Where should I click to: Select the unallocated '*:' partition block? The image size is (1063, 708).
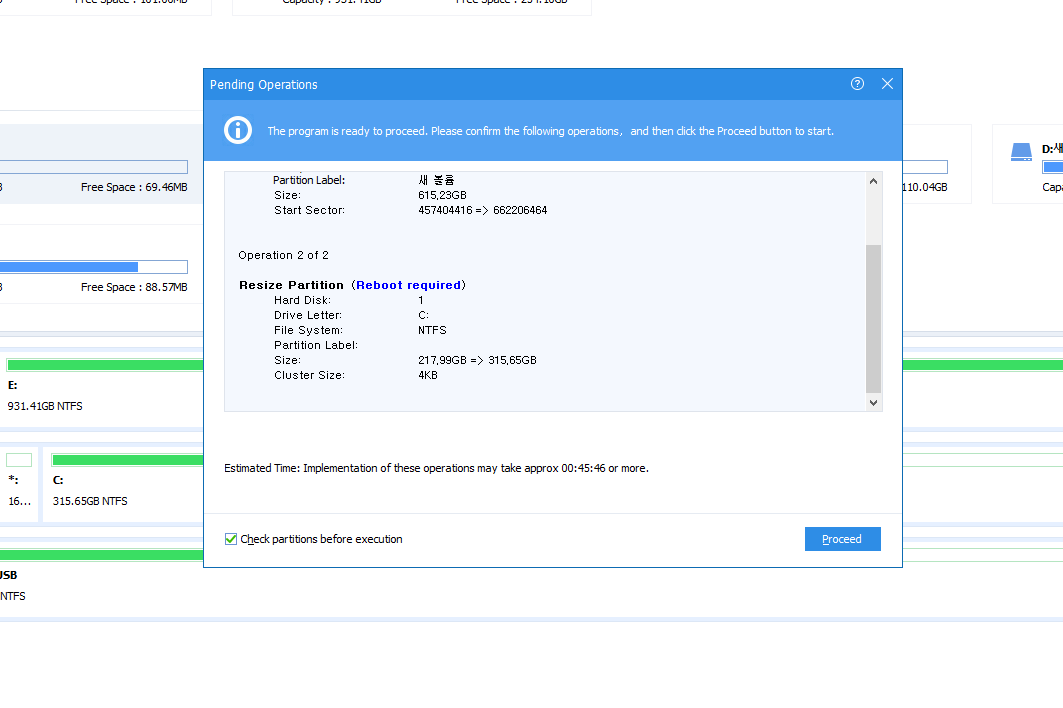pyautogui.click(x=20, y=485)
